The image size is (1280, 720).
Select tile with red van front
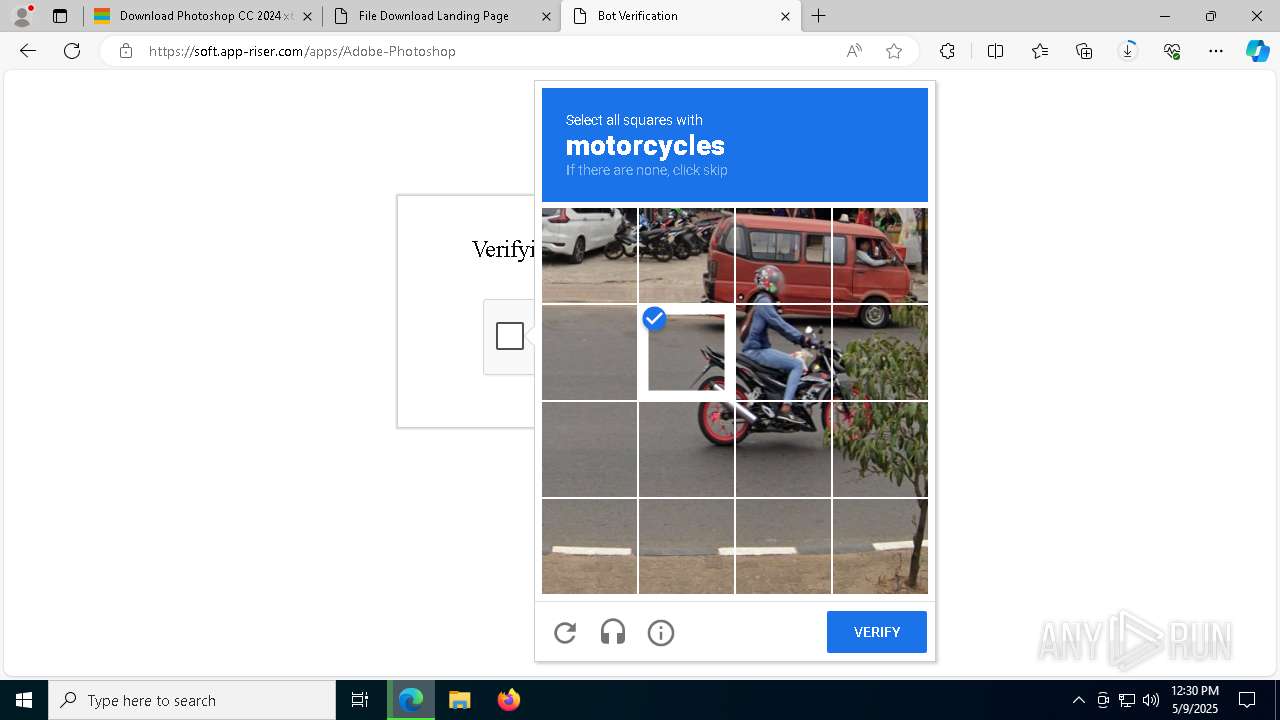tap(880, 255)
